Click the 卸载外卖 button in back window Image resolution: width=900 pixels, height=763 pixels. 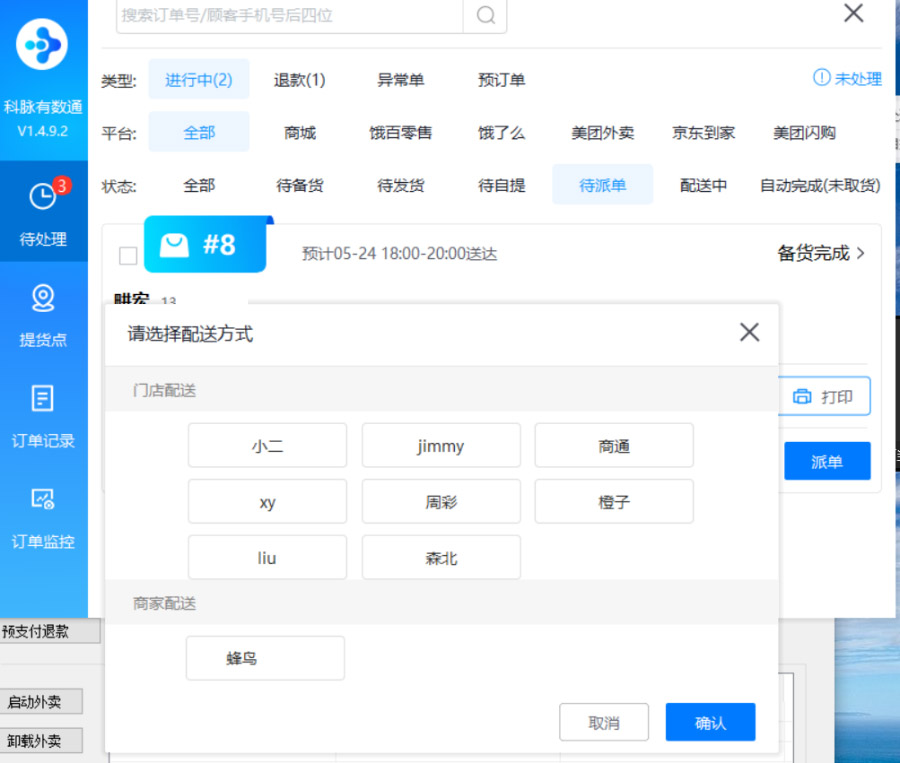tap(41, 741)
